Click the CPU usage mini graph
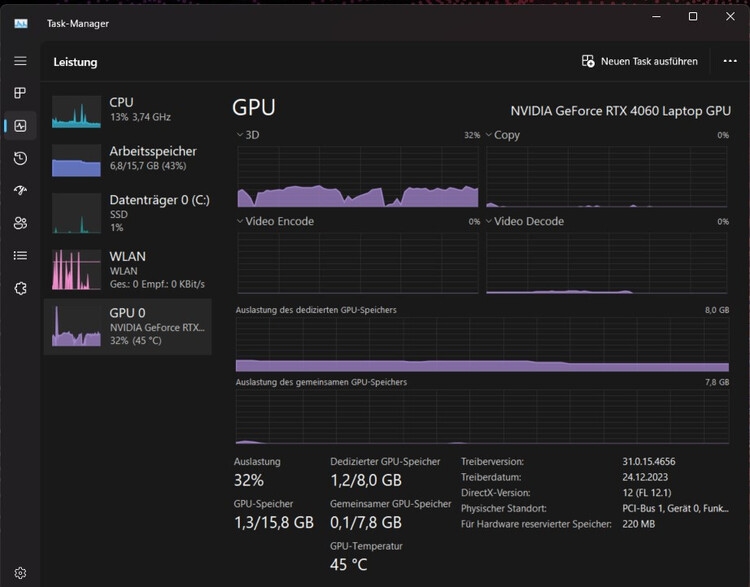This screenshot has height=587, width=750. pos(77,112)
